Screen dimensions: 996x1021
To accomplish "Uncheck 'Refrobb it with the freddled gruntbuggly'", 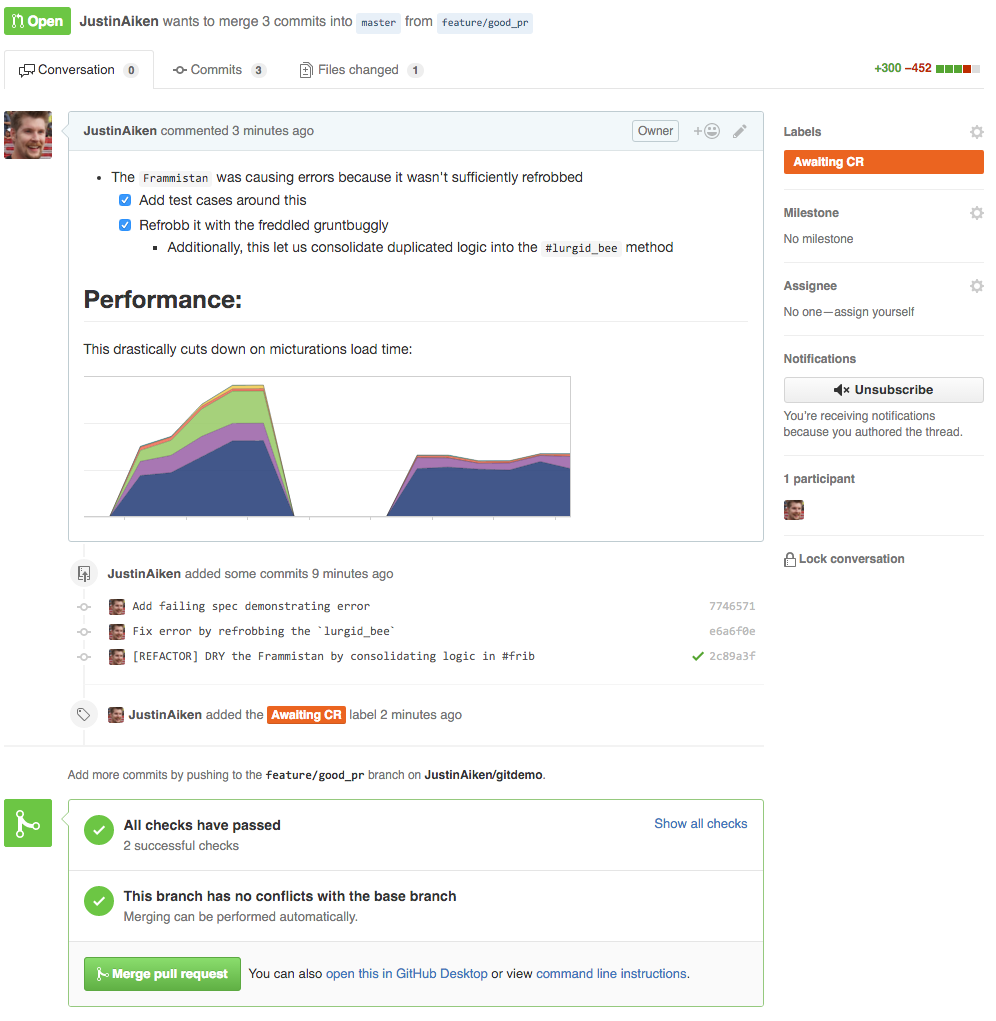I will coord(125,225).
